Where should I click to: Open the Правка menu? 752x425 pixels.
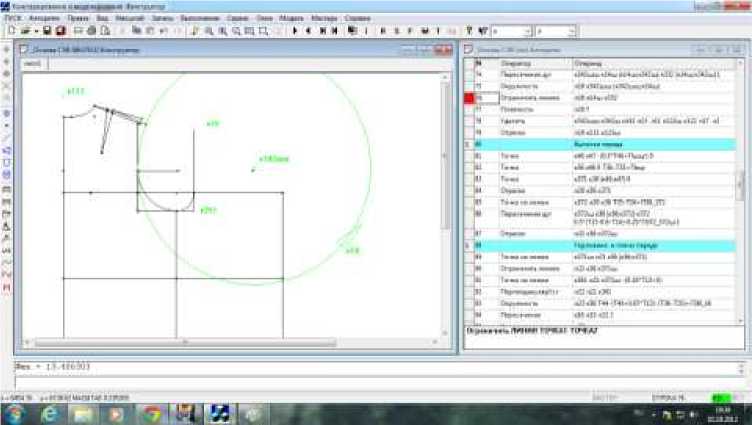(78, 18)
